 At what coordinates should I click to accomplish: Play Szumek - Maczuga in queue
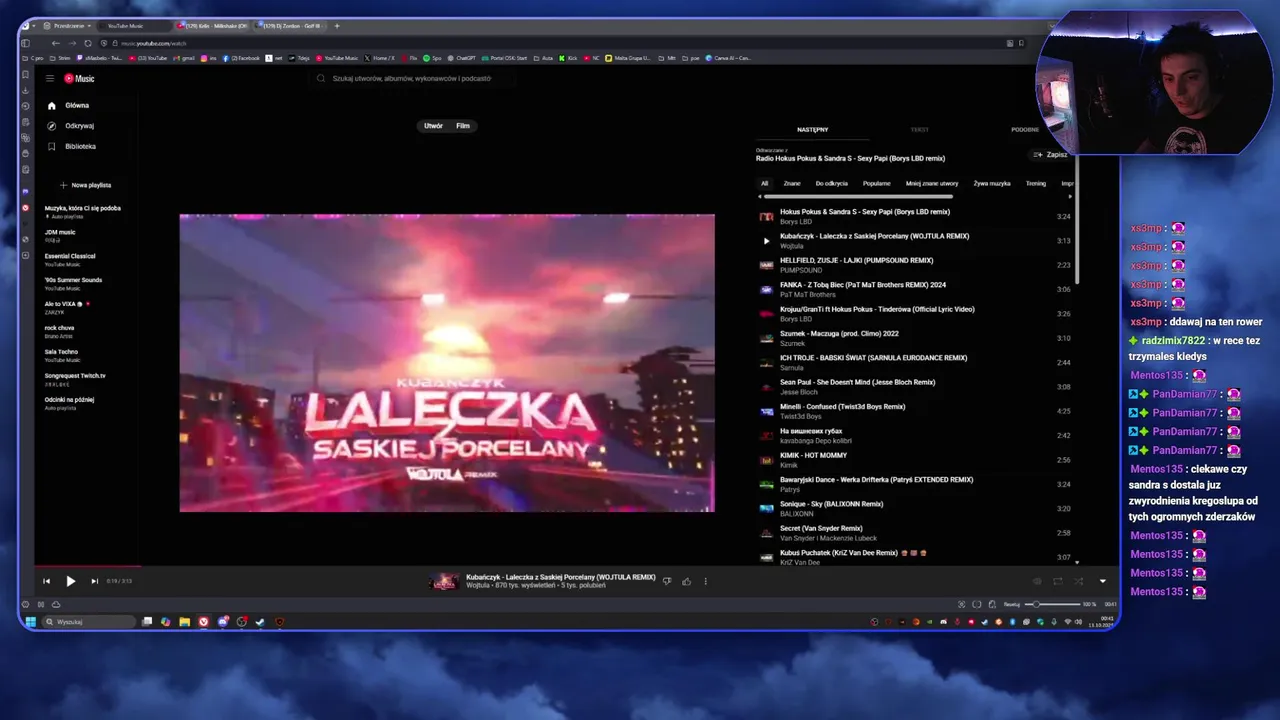tap(915, 338)
